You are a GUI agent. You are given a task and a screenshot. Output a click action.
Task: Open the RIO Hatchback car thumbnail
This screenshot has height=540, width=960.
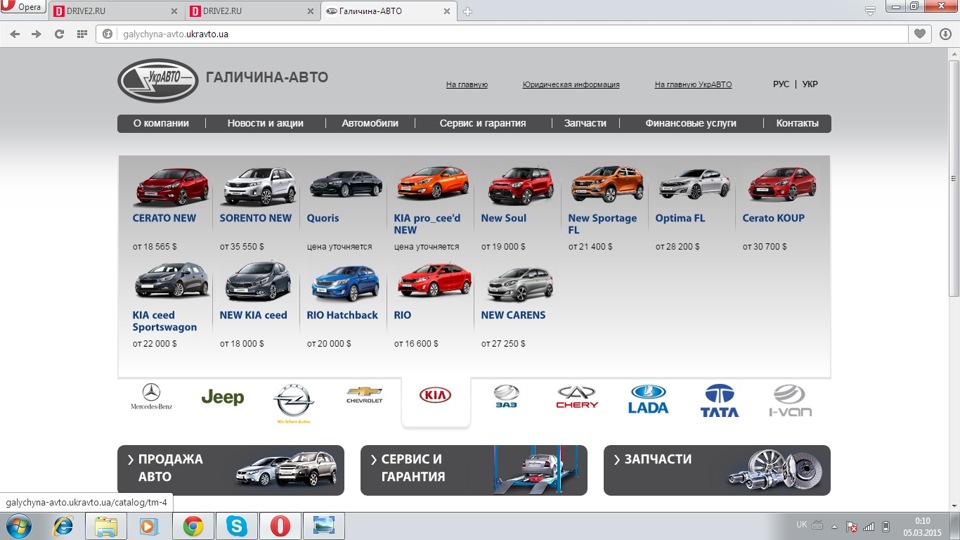(346, 283)
